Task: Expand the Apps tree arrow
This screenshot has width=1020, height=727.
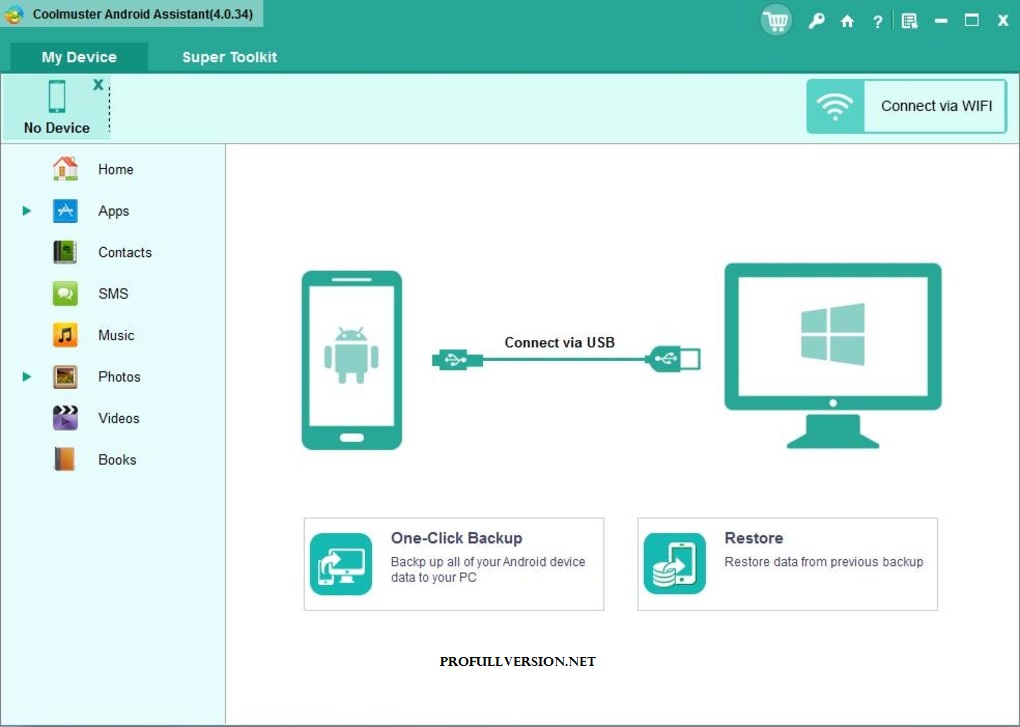Action: 25,211
